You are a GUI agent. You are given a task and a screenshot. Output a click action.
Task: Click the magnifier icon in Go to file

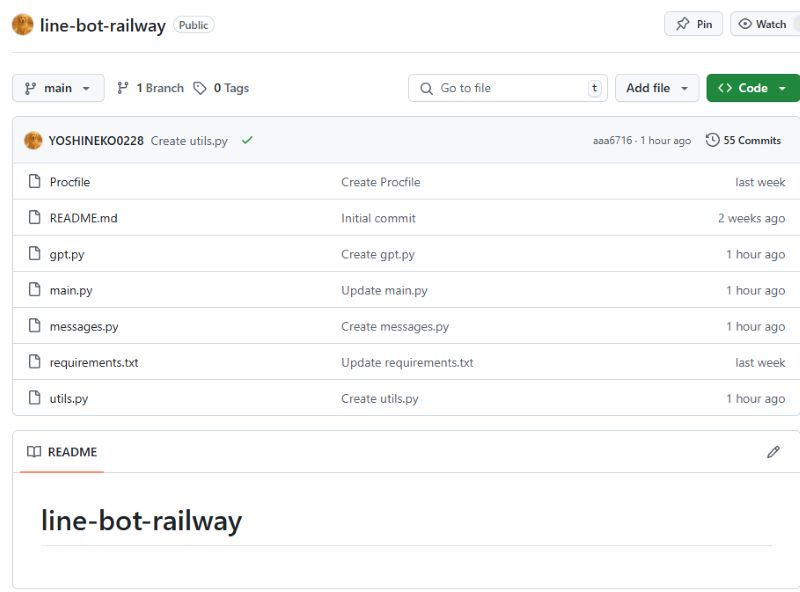426,88
